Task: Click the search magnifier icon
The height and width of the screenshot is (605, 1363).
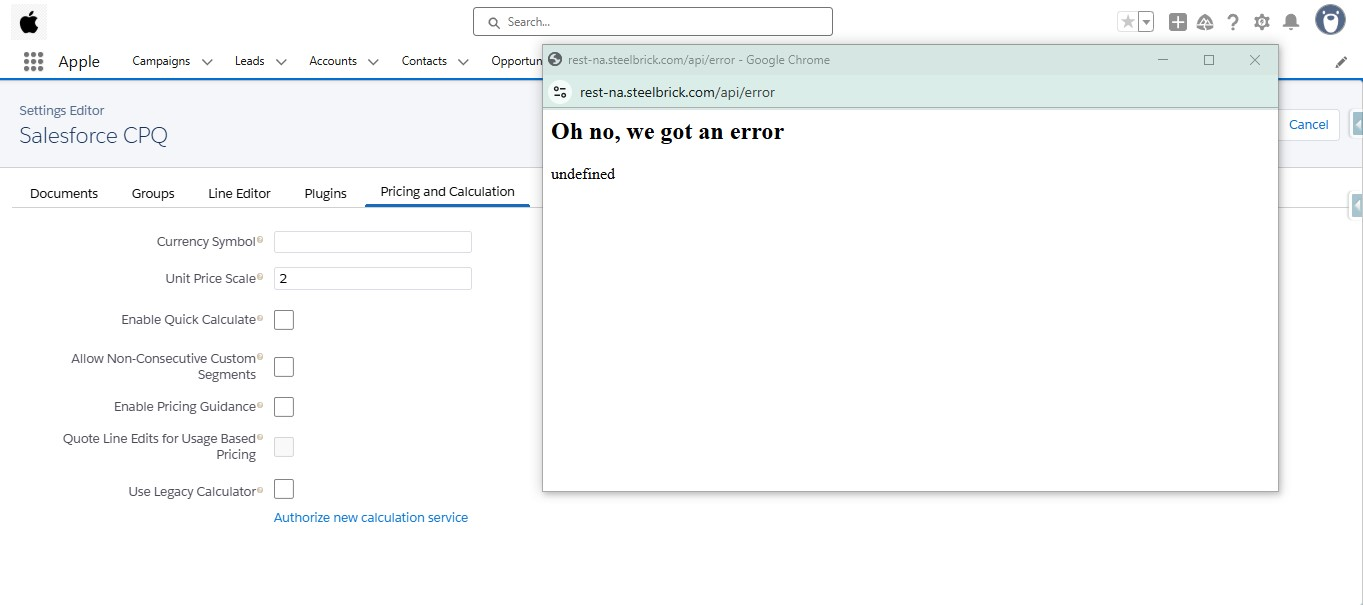Action: 494,22
